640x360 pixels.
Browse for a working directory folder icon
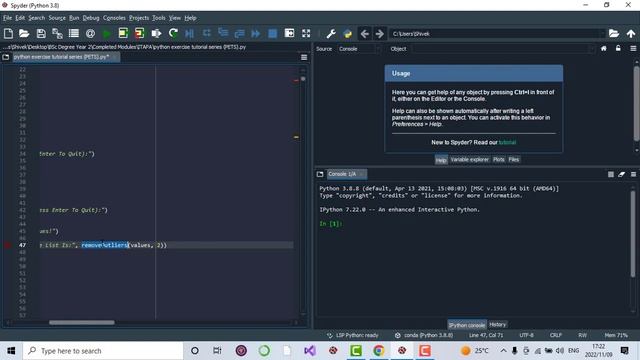[x=614, y=33]
